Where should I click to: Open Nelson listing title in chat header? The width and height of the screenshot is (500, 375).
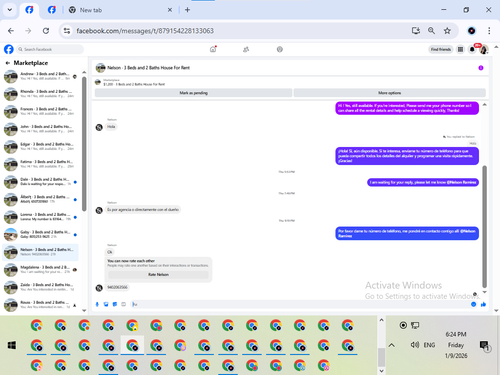pos(148,68)
